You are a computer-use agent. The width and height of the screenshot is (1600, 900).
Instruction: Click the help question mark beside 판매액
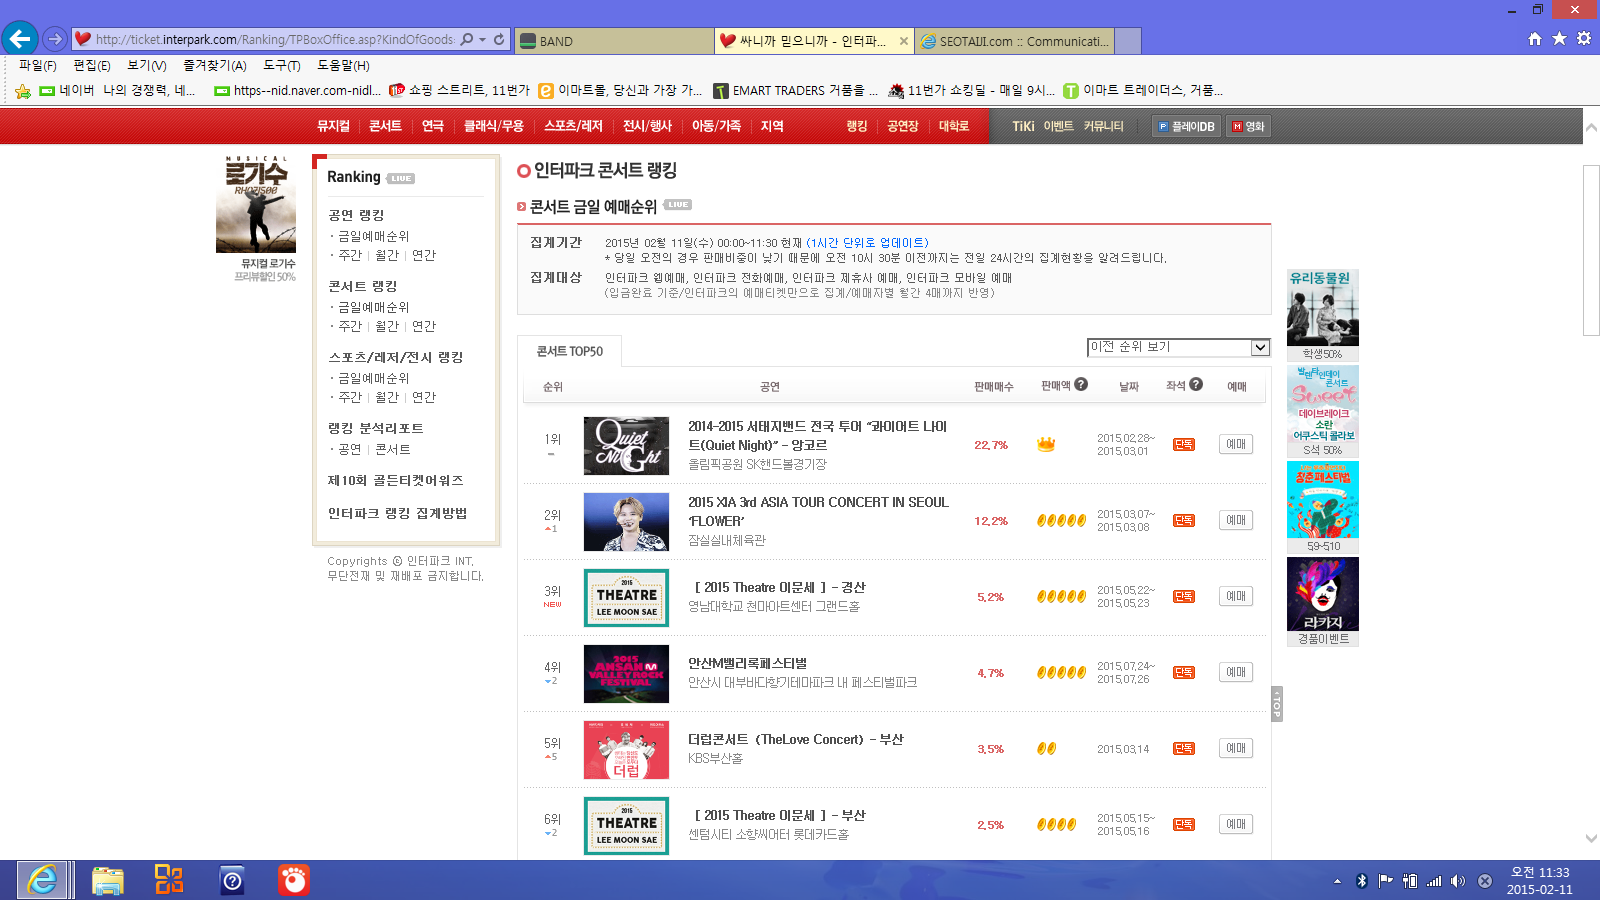coord(1081,385)
